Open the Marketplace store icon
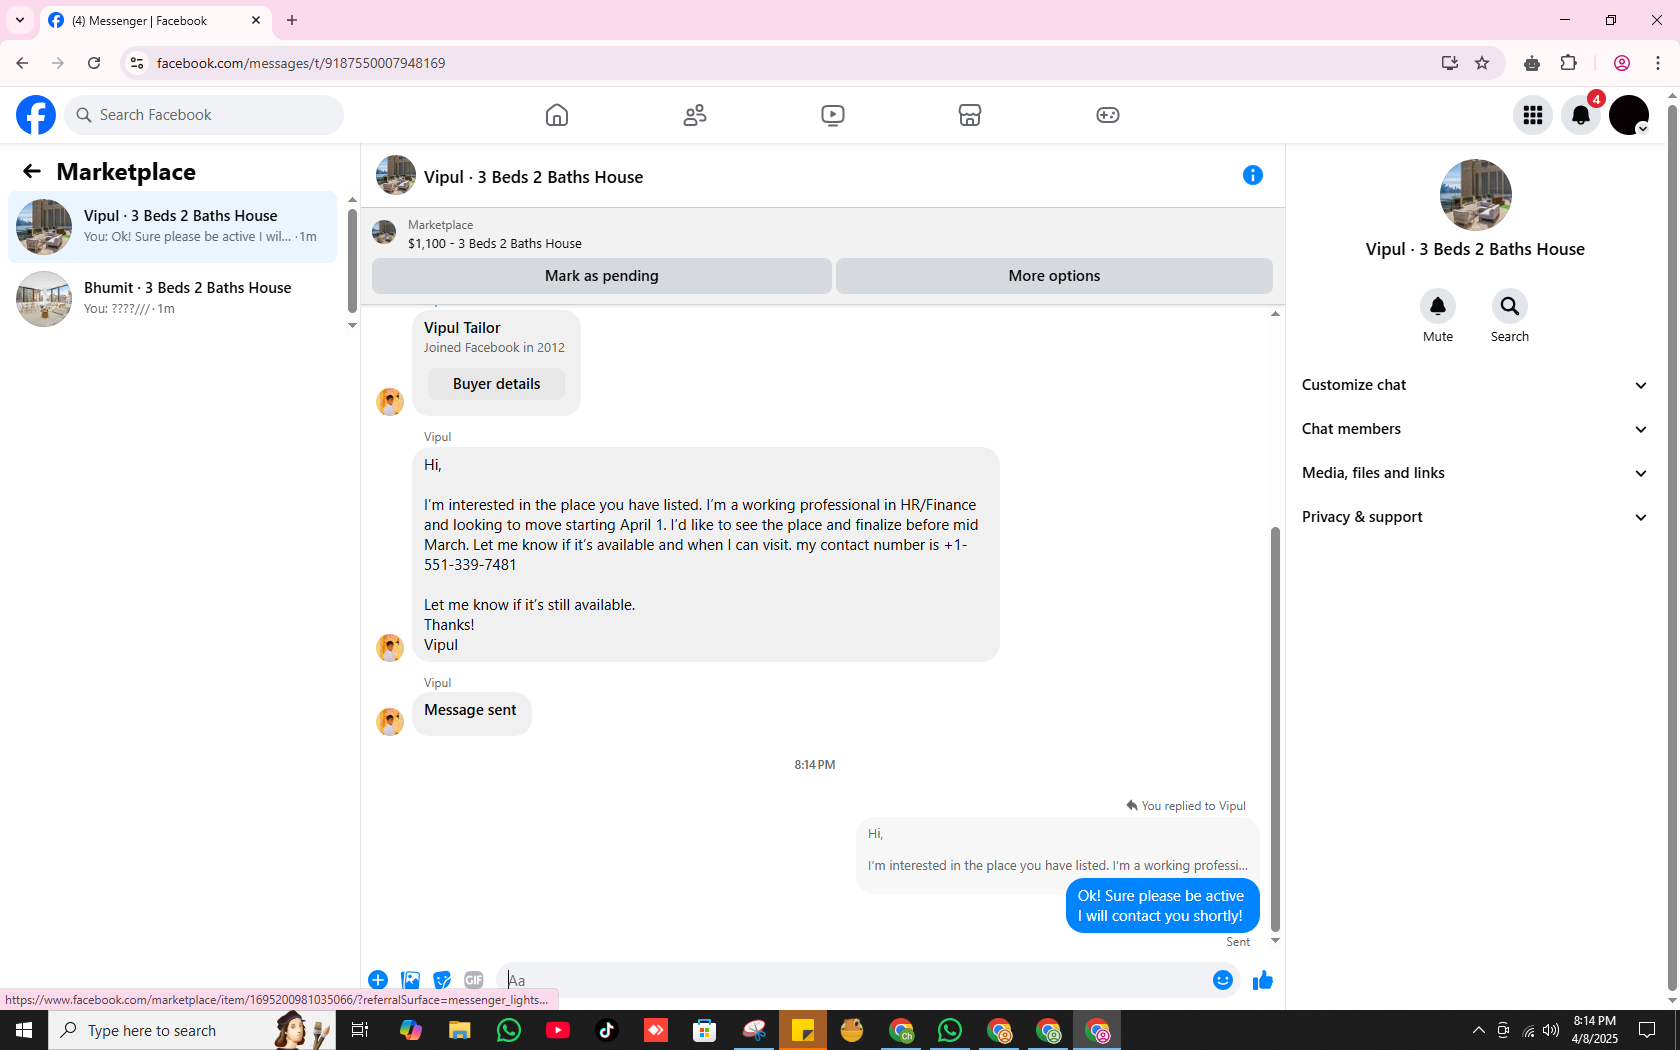Screen dimensions: 1680x1050 (970, 115)
